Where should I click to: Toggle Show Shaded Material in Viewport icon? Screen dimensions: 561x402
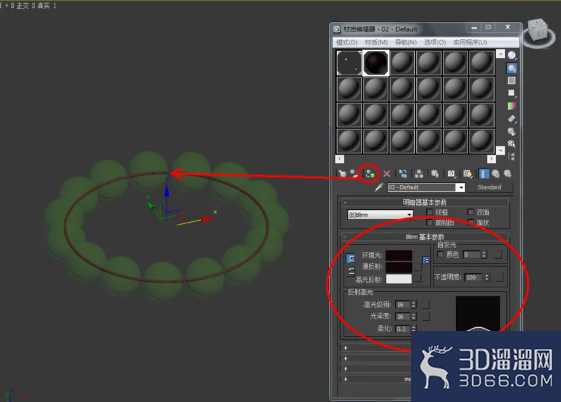pyautogui.click(x=468, y=174)
